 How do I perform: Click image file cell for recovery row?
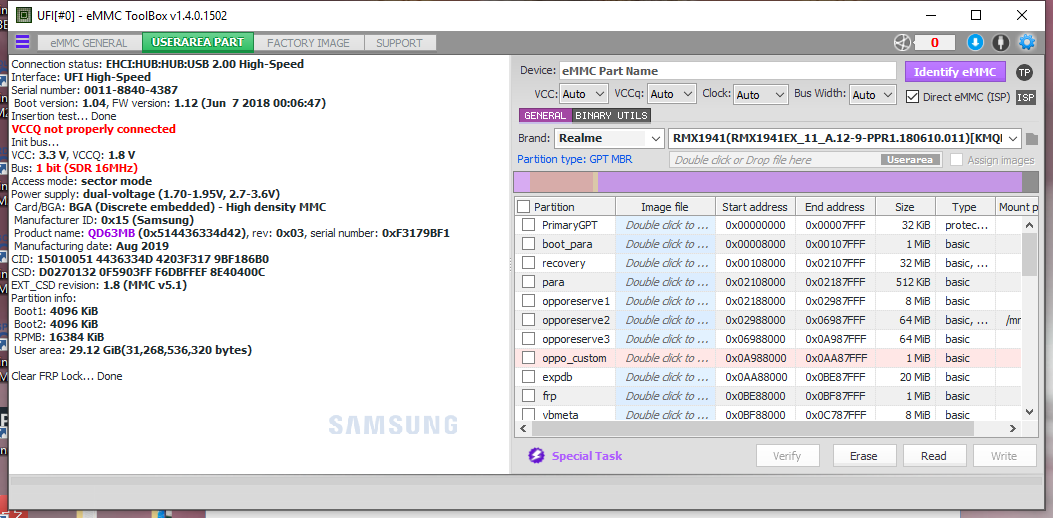pyautogui.click(x=665, y=263)
